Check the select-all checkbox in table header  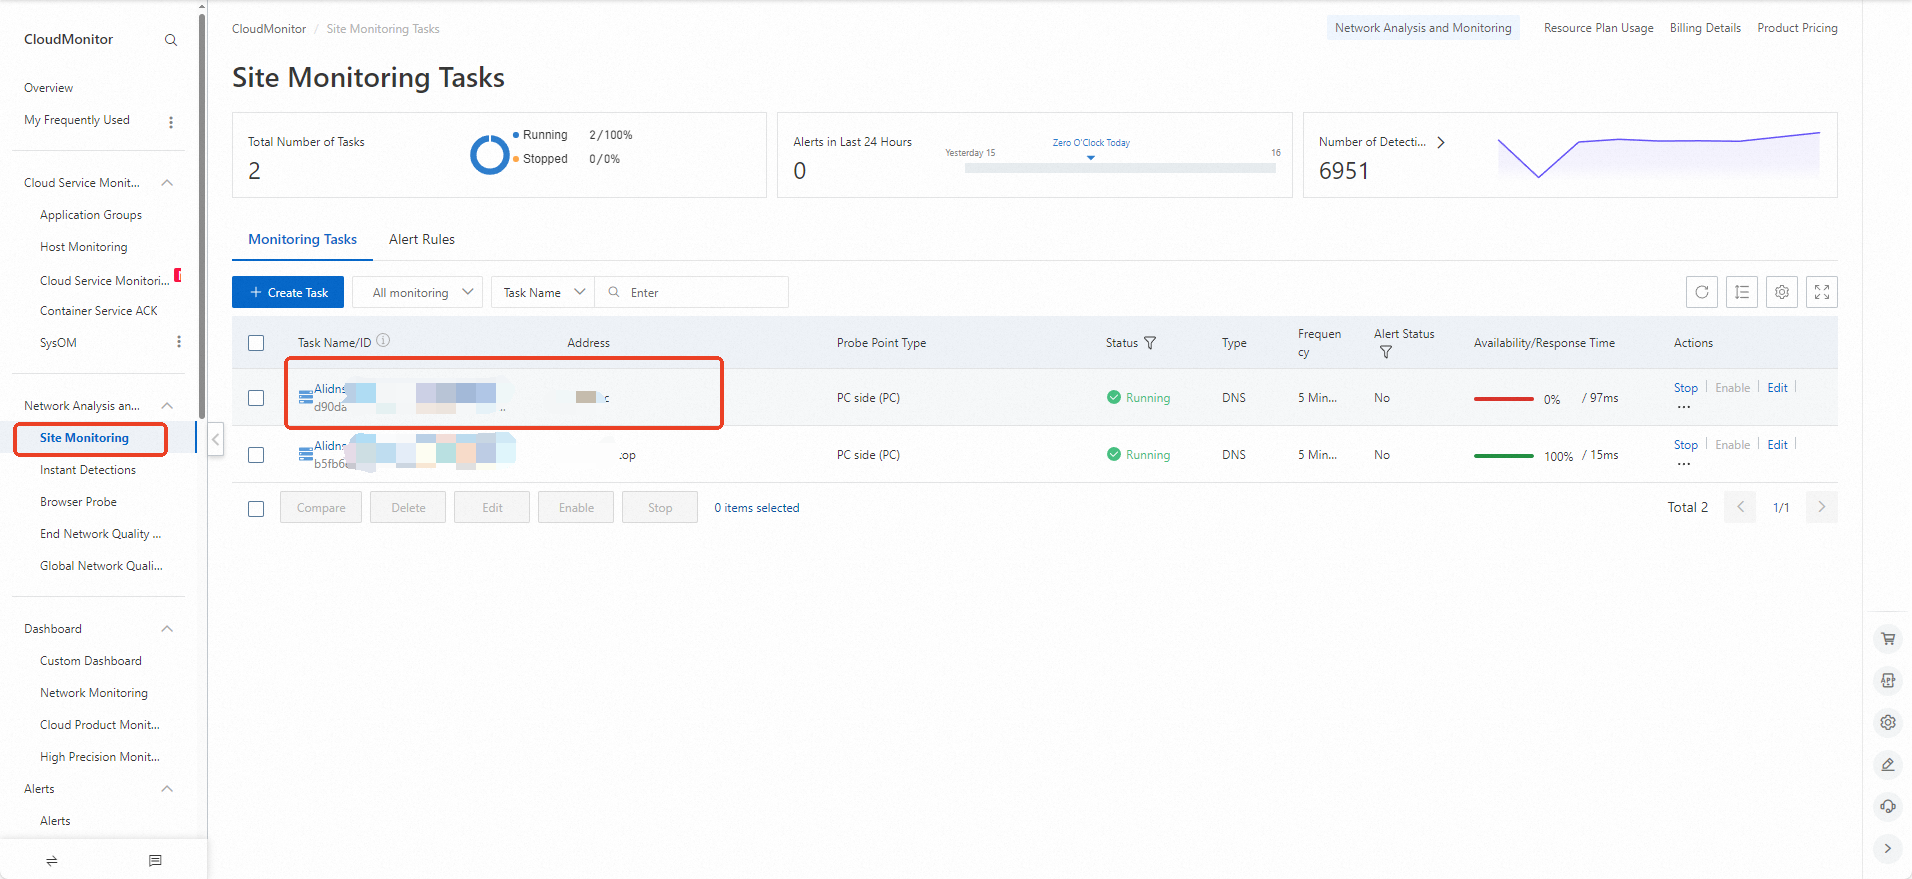pos(256,343)
